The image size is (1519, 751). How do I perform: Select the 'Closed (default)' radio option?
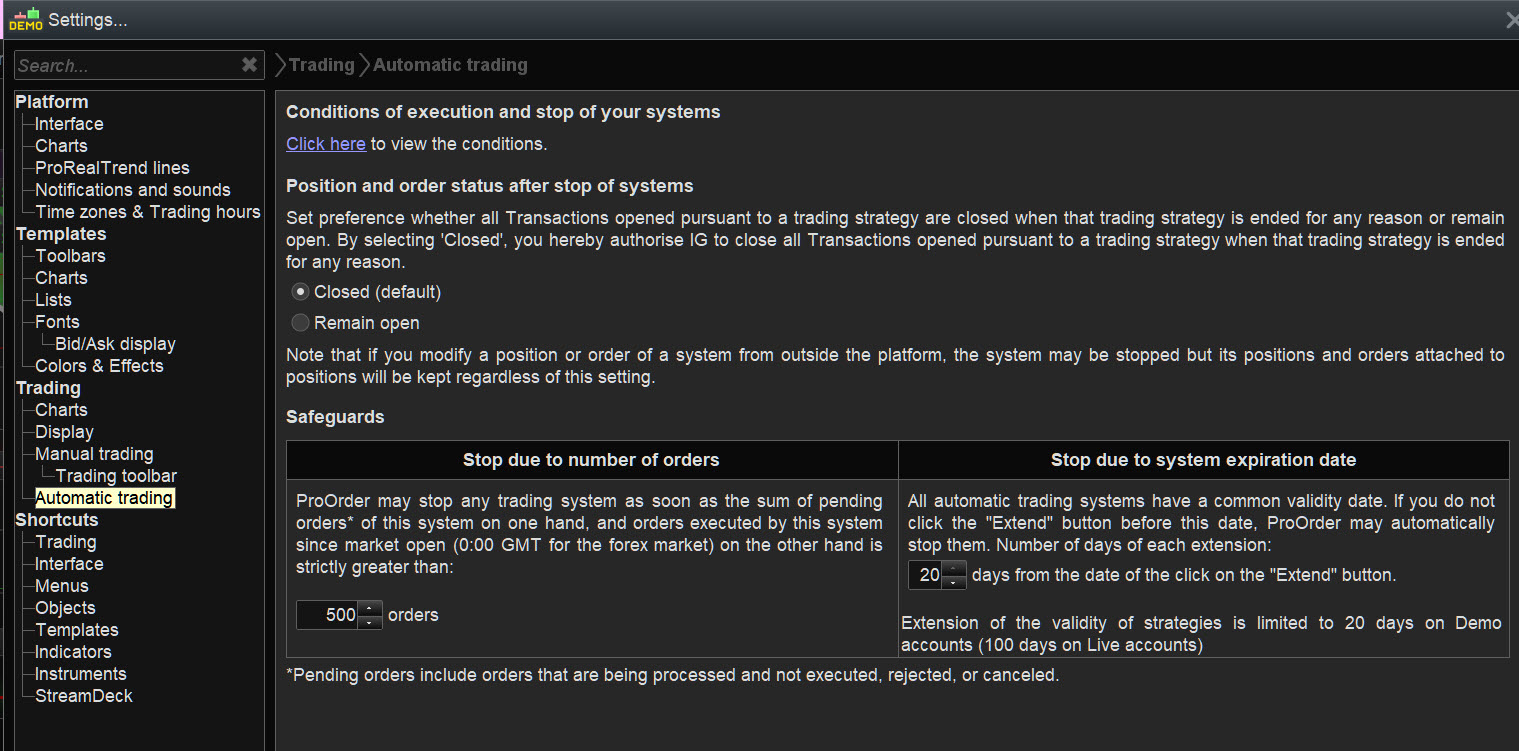point(300,292)
